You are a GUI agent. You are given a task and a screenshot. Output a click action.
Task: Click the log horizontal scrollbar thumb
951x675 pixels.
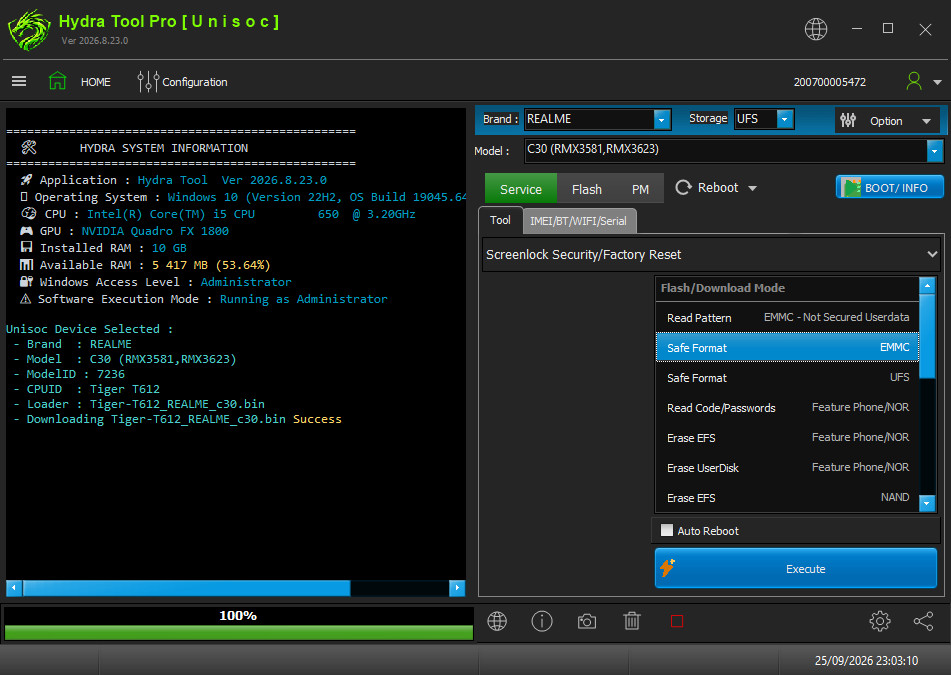[x=186, y=588]
